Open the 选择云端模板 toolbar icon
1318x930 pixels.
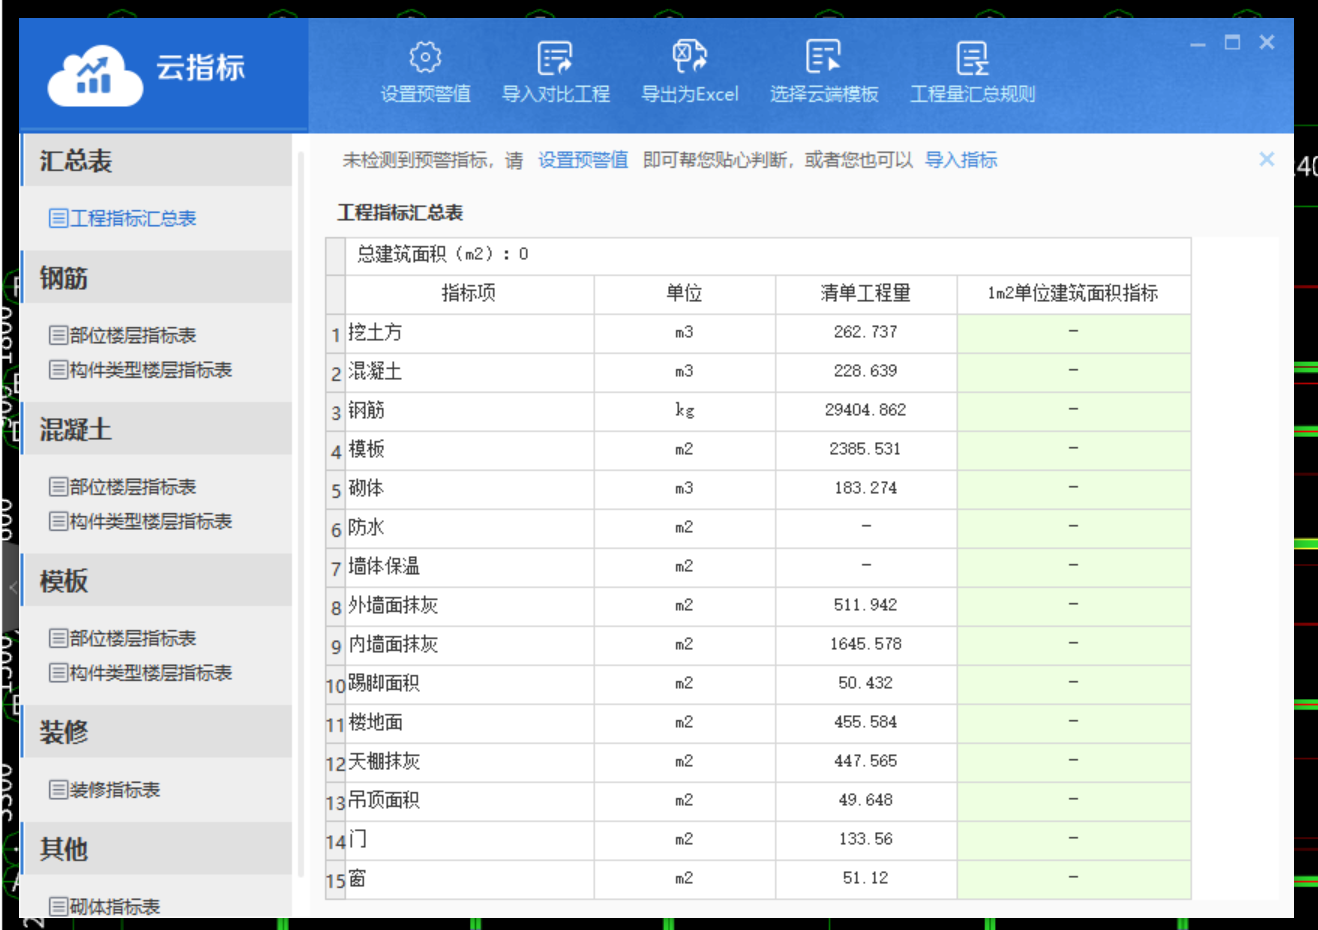824,56
